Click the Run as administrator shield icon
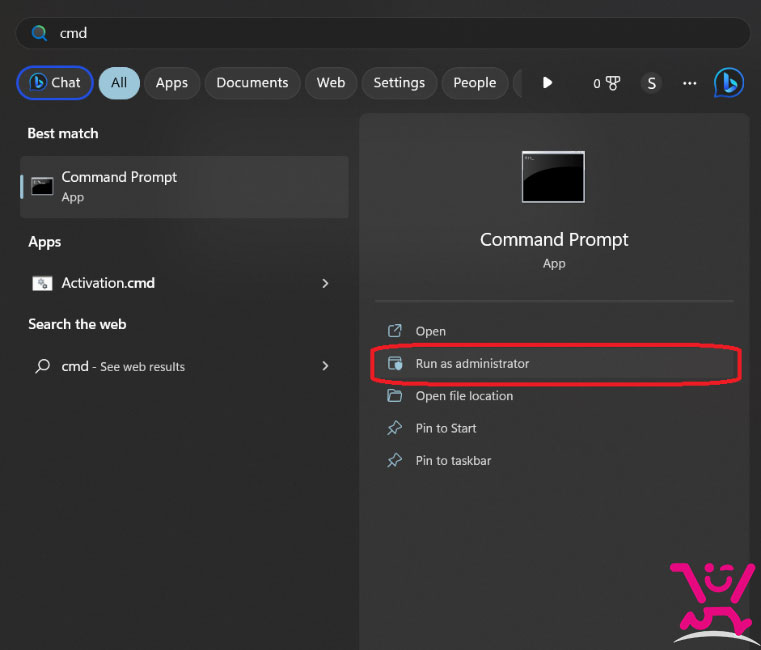 (395, 363)
